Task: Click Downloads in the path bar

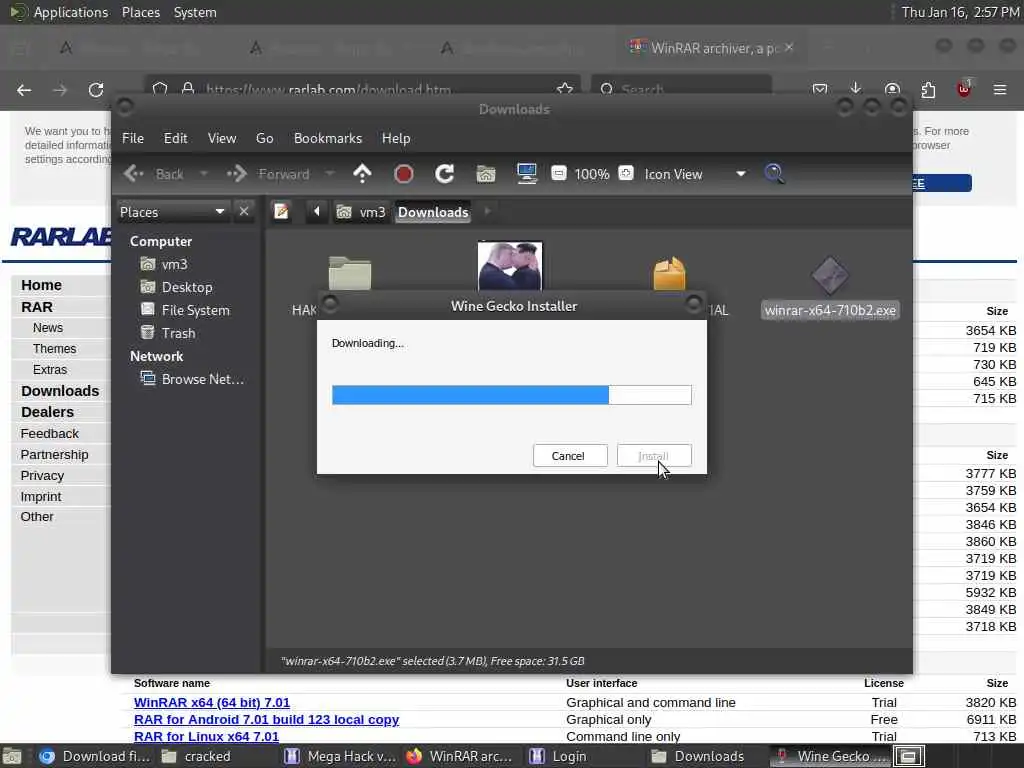Action: tap(433, 212)
